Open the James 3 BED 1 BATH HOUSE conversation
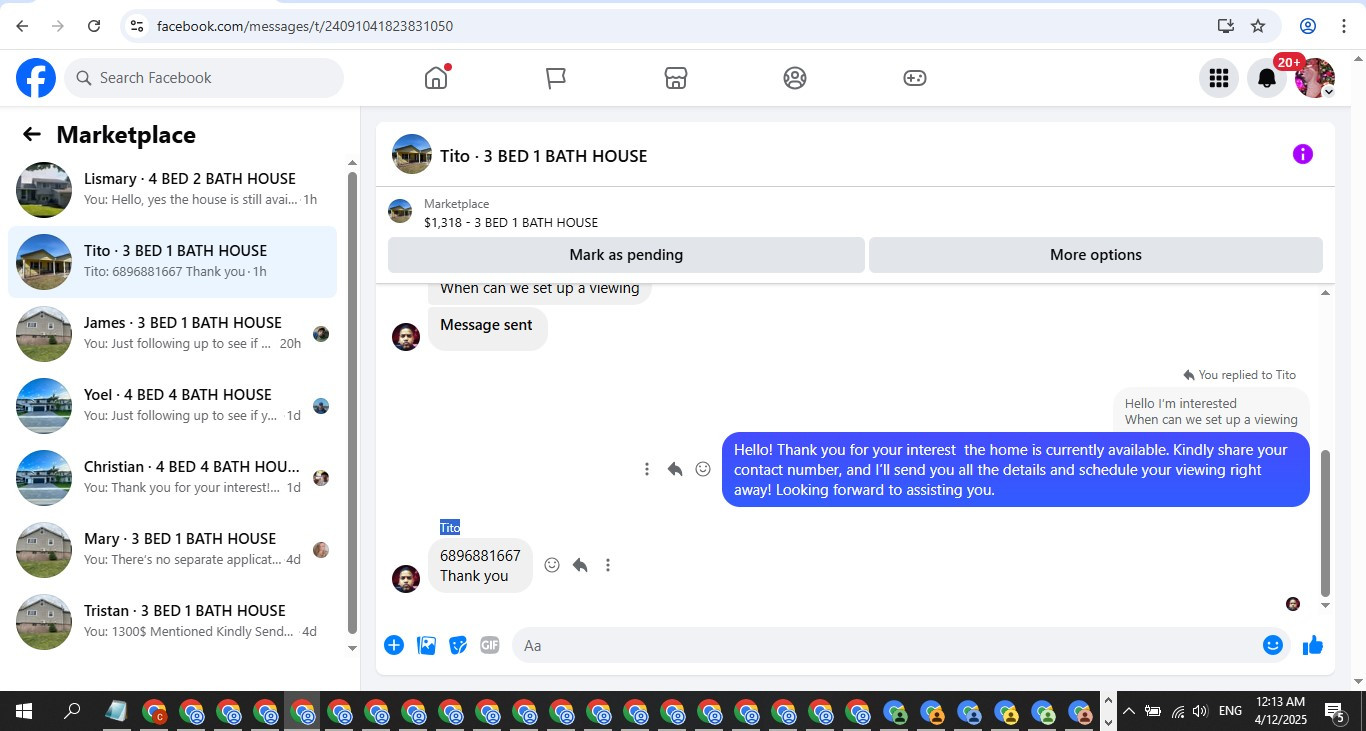This screenshot has width=1366, height=731. pyautogui.click(x=172, y=334)
